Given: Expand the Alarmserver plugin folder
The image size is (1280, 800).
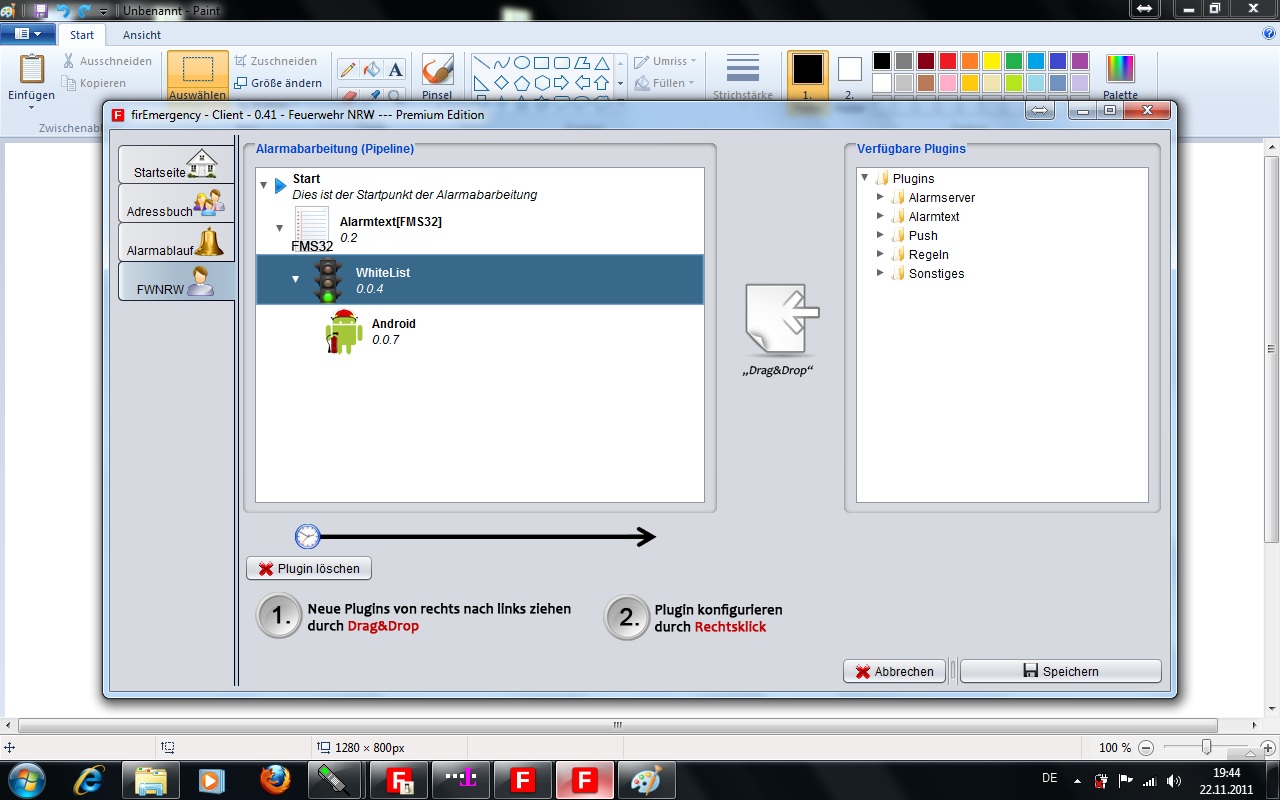Looking at the screenshot, I should tap(880, 197).
